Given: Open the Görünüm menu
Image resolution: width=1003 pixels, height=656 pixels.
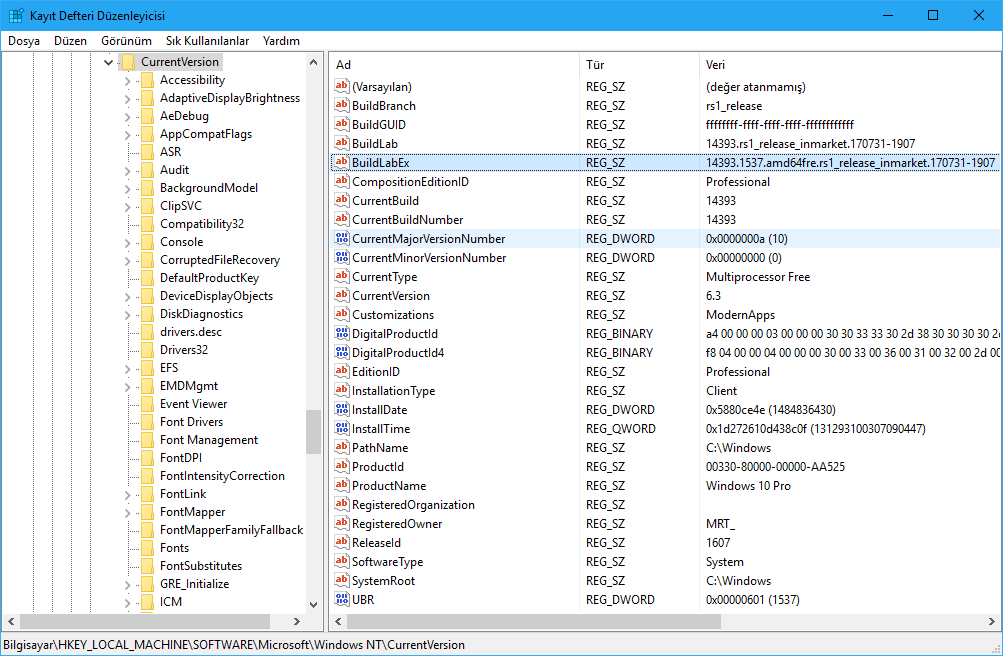Looking at the screenshot, I should click(x=126, y=41).
